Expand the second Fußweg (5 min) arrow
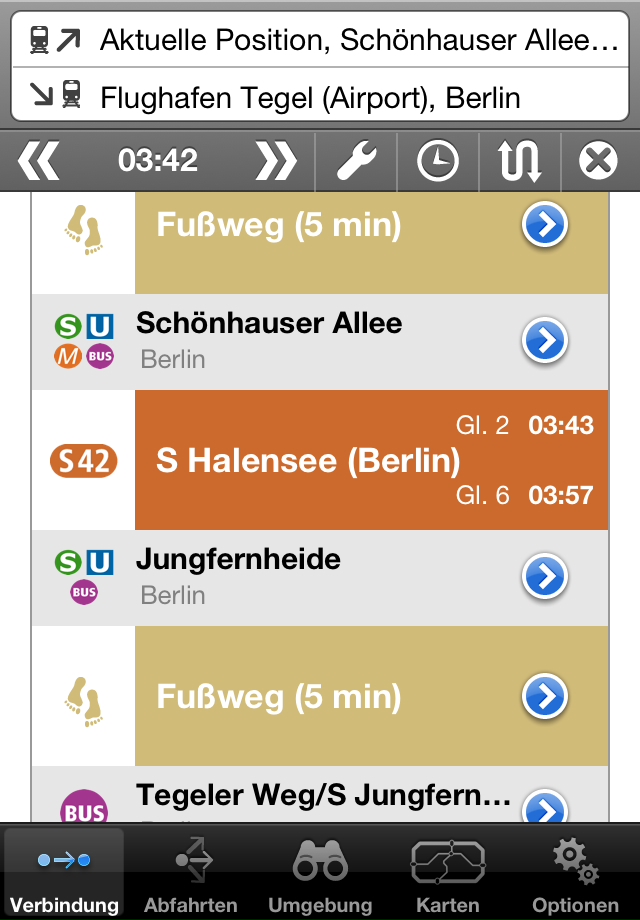Screen dimensions: 640x920 pyautogui.click(x=544, y=696)
